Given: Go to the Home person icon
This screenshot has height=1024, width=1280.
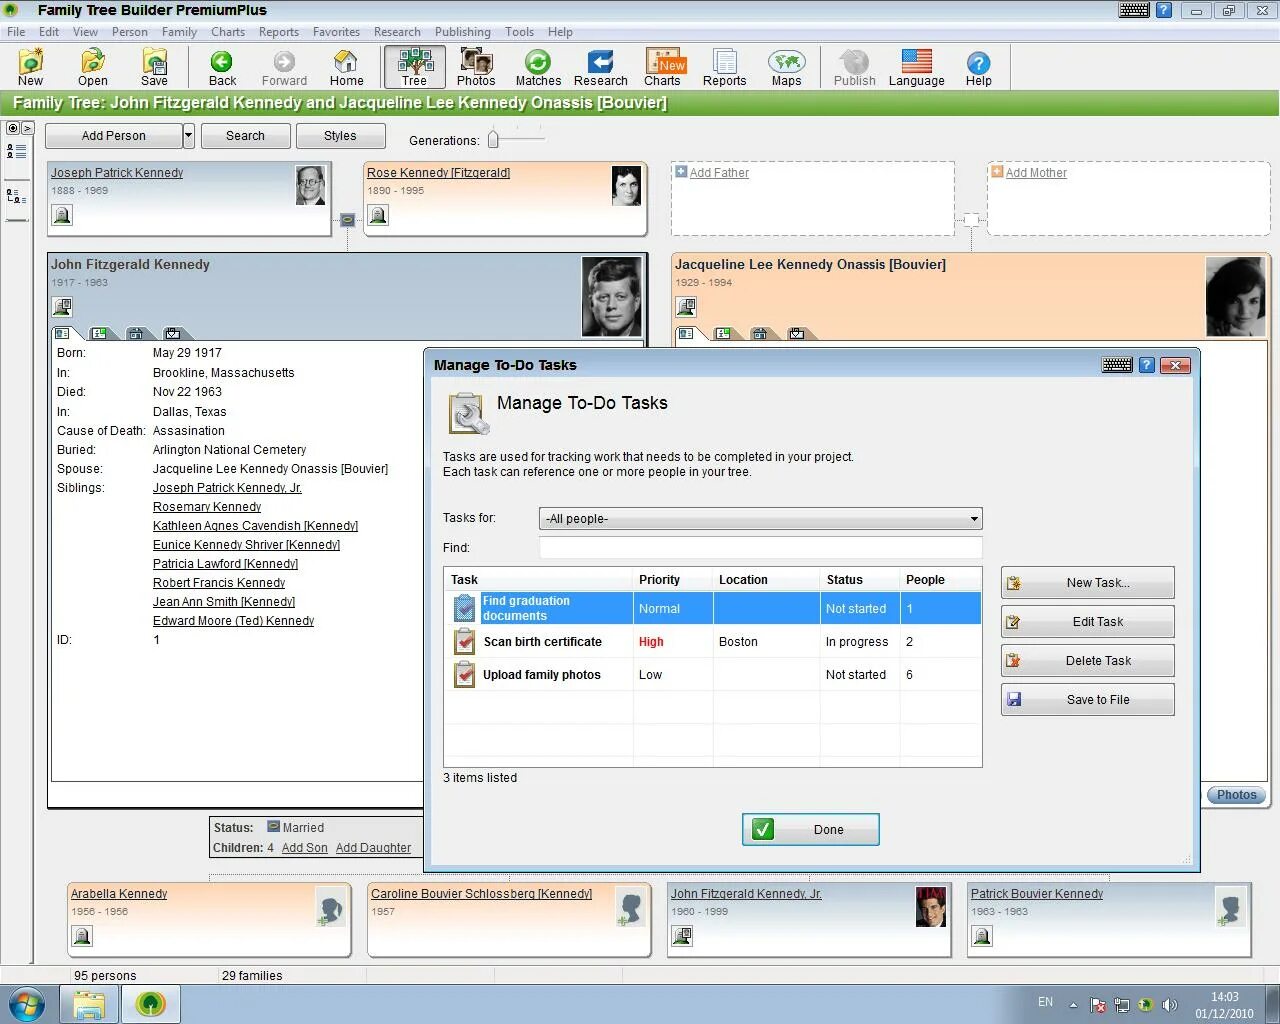Looking at the screenshot, I should (x=346, y=67).
